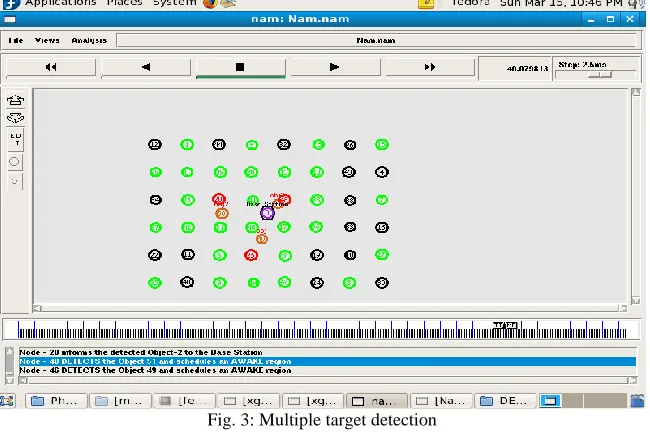Stop the animation
The height and width of the screenshot is (432, 650).
(x=240, y=67)
